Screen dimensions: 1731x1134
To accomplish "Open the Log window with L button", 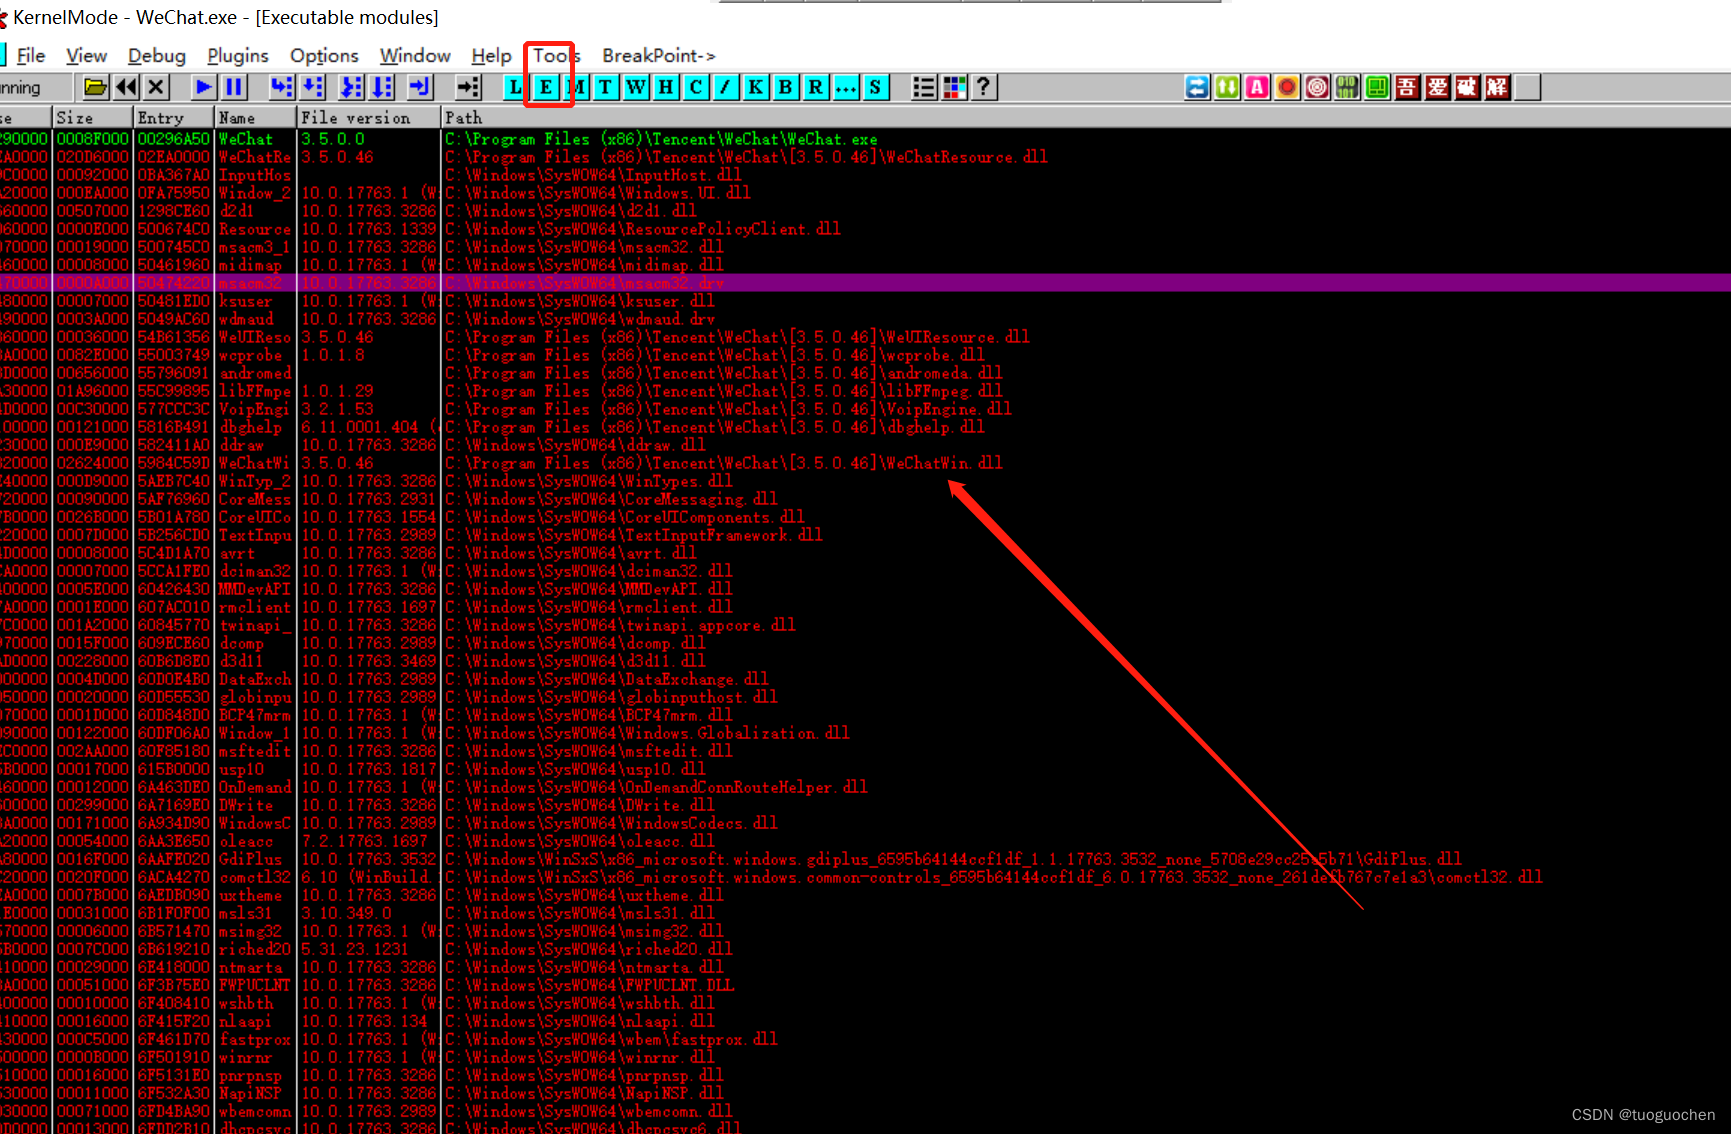I will click(515, 87).
